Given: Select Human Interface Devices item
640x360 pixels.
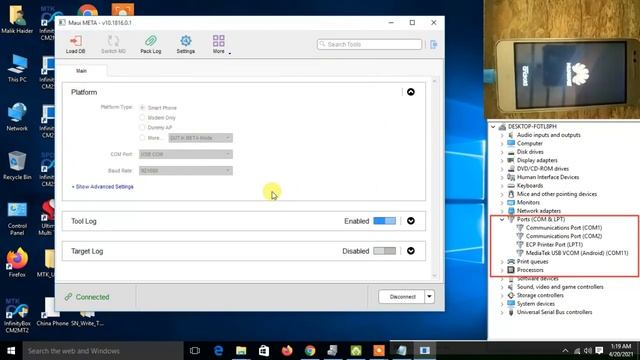Looking at the screenshot, I should pos(548,177).
